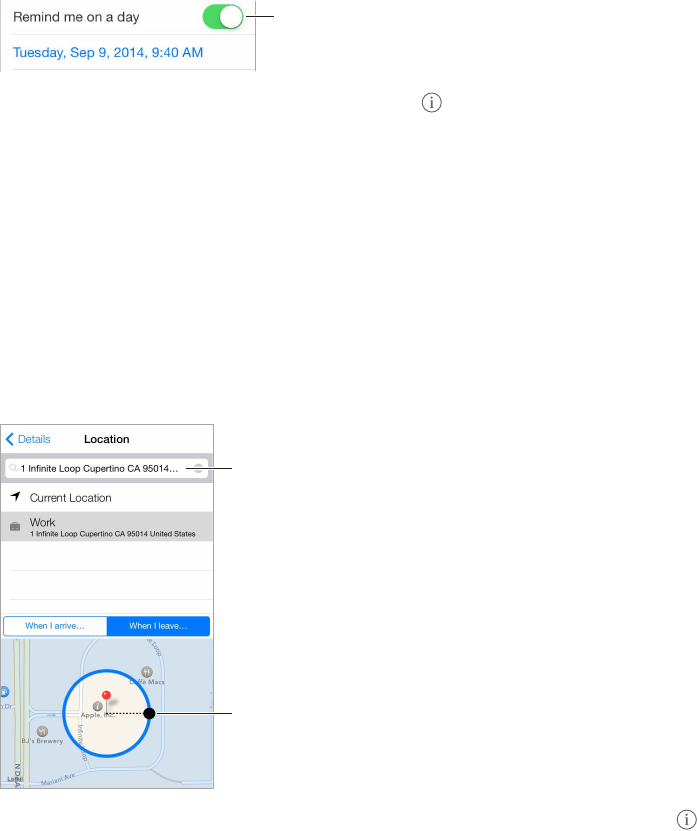Click the red location pin on map

point(107,695)
